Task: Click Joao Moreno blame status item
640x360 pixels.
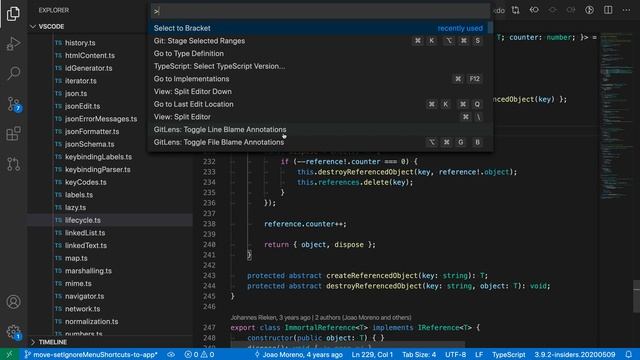Action: pos(298,354)
